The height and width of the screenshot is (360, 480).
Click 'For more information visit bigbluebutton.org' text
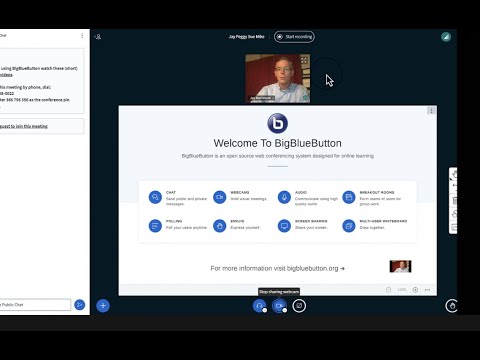(x=277, y=268)
